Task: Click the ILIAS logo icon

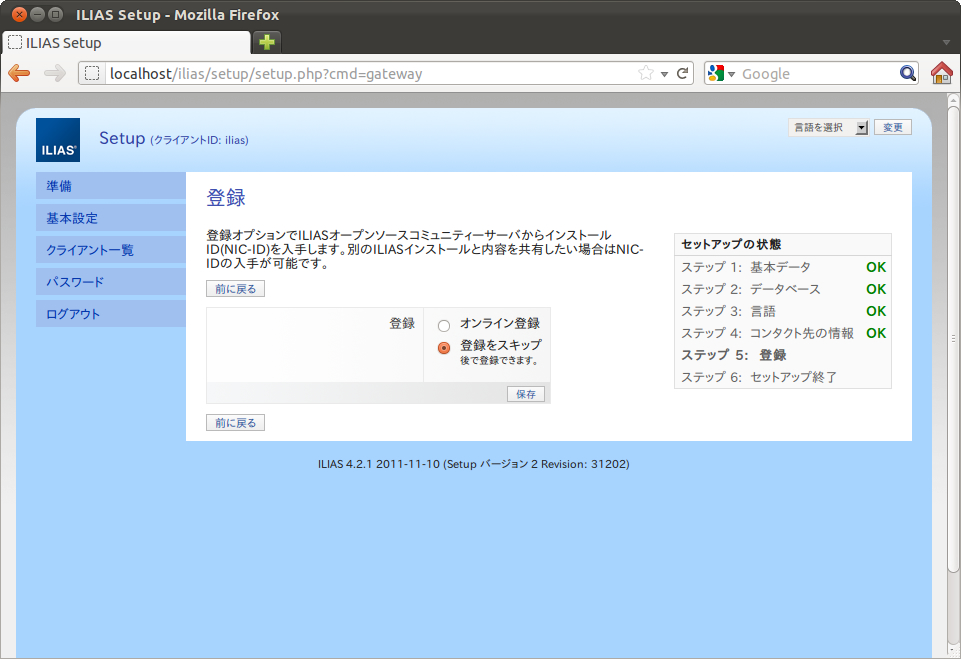Action: [x=58, y=140]
